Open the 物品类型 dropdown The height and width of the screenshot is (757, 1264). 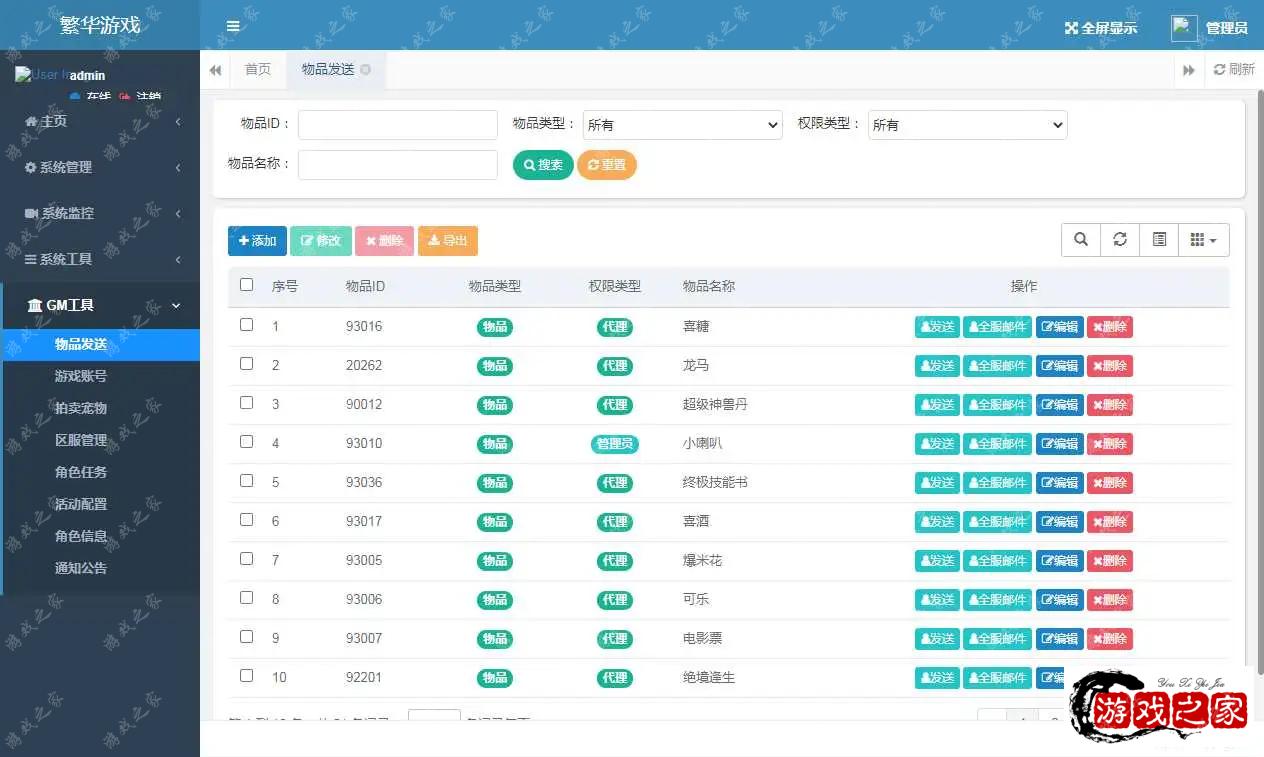[682, 125]
